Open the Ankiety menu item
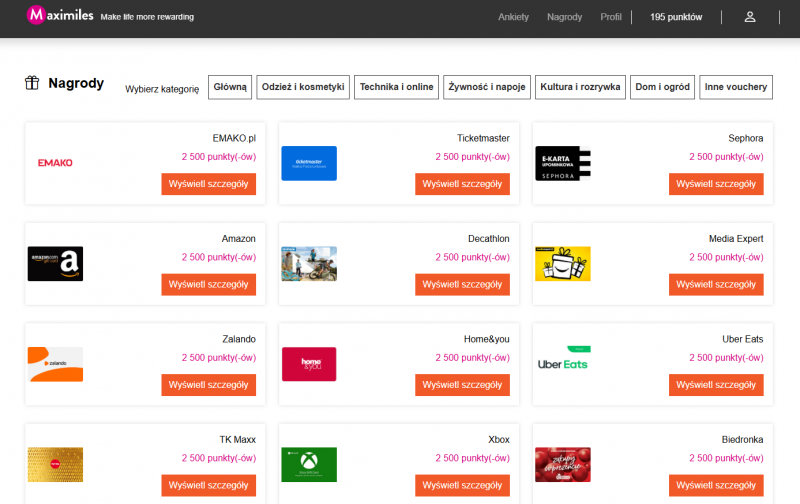This screenshot has width=800, height=504. [x=513, y=17]
